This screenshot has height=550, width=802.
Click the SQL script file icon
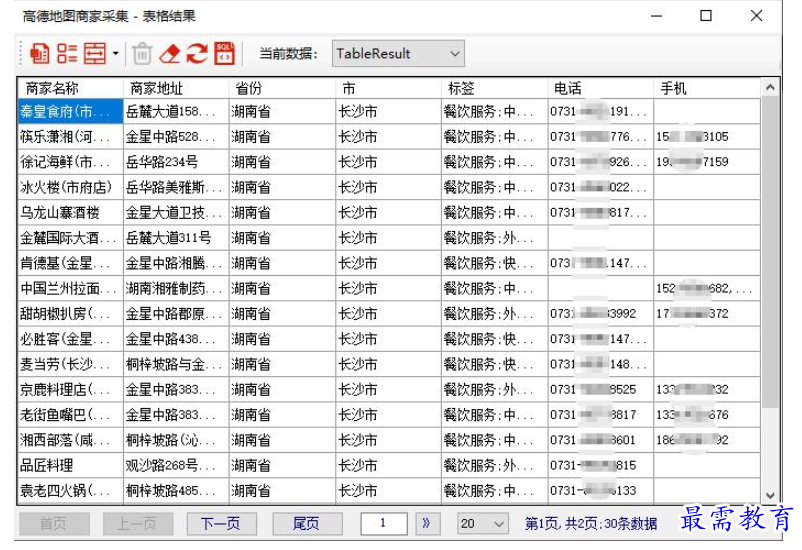(225, 53)
